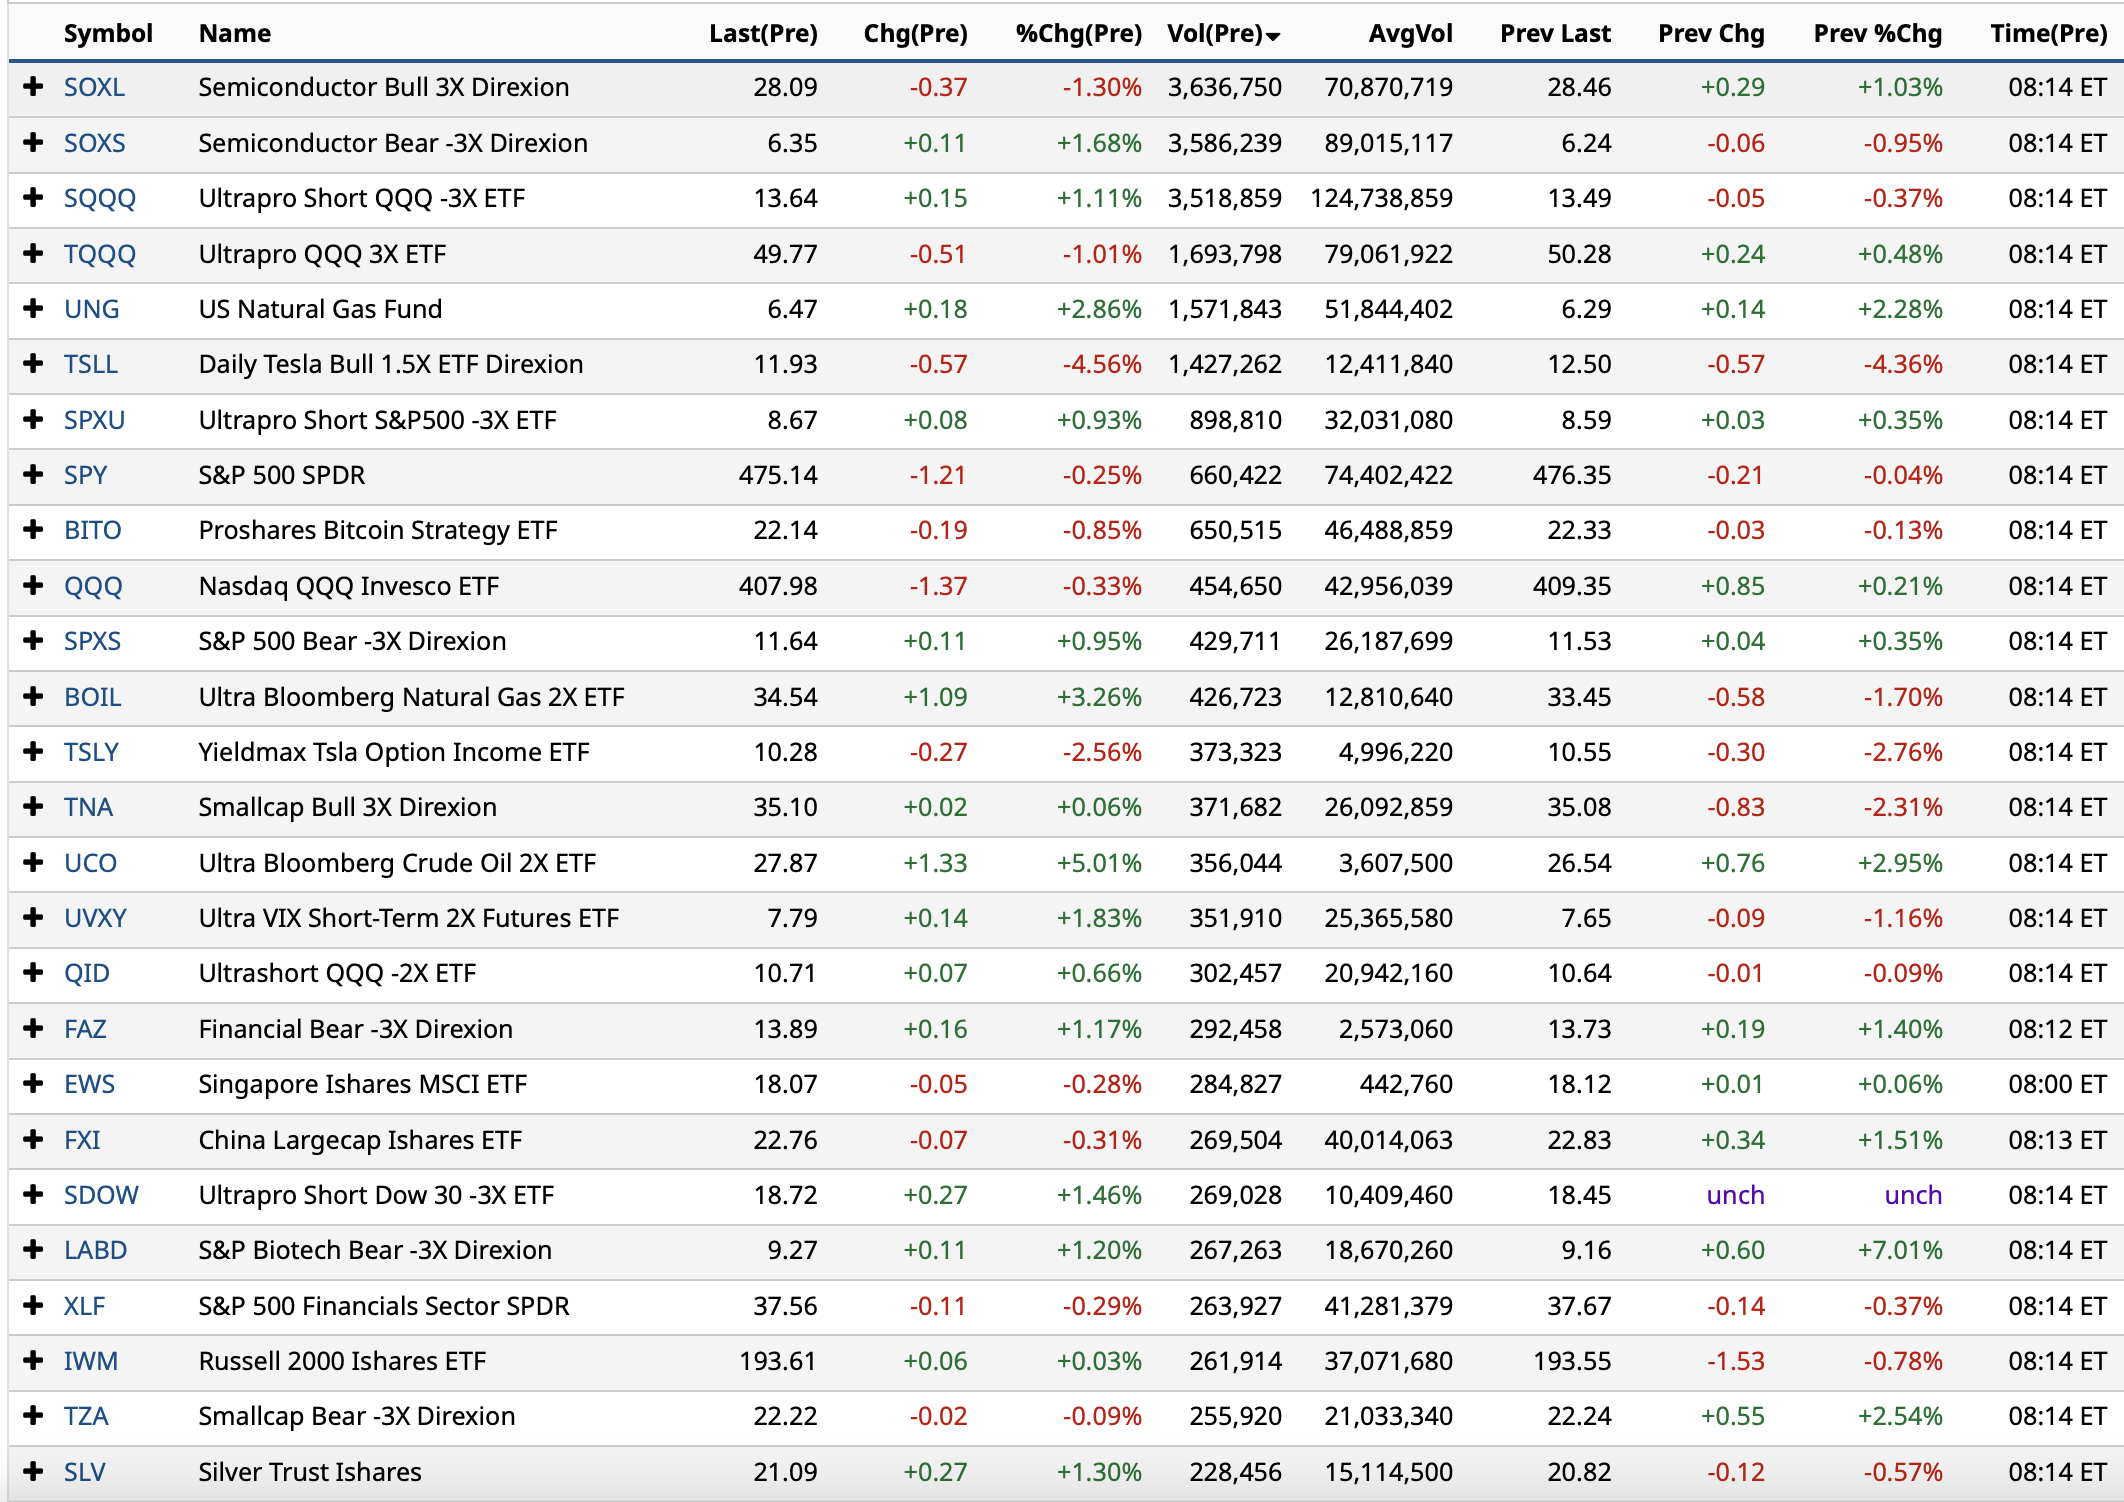Click the plus icon next to TSLL

tap(33, 363)
